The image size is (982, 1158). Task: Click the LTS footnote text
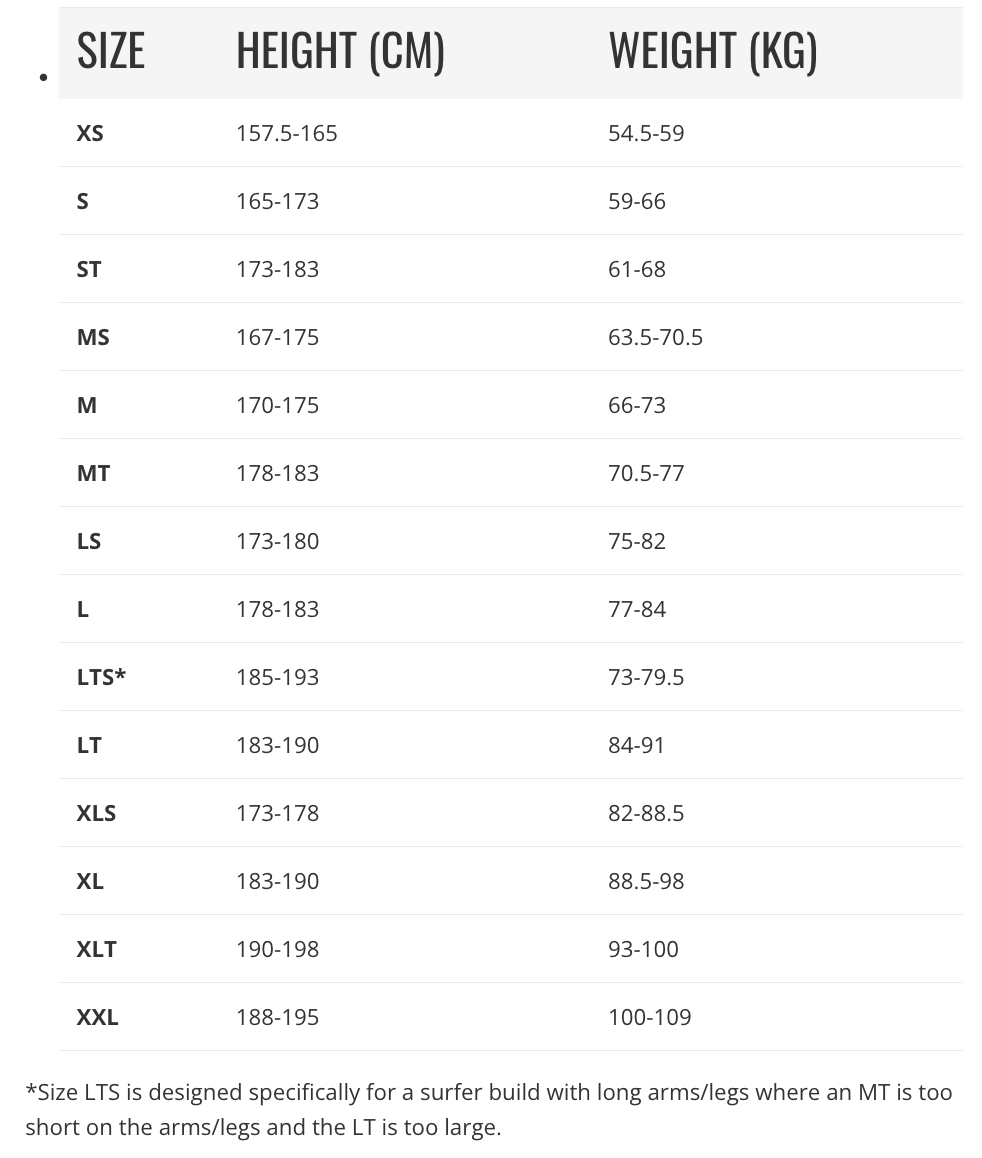(489, 1109)
